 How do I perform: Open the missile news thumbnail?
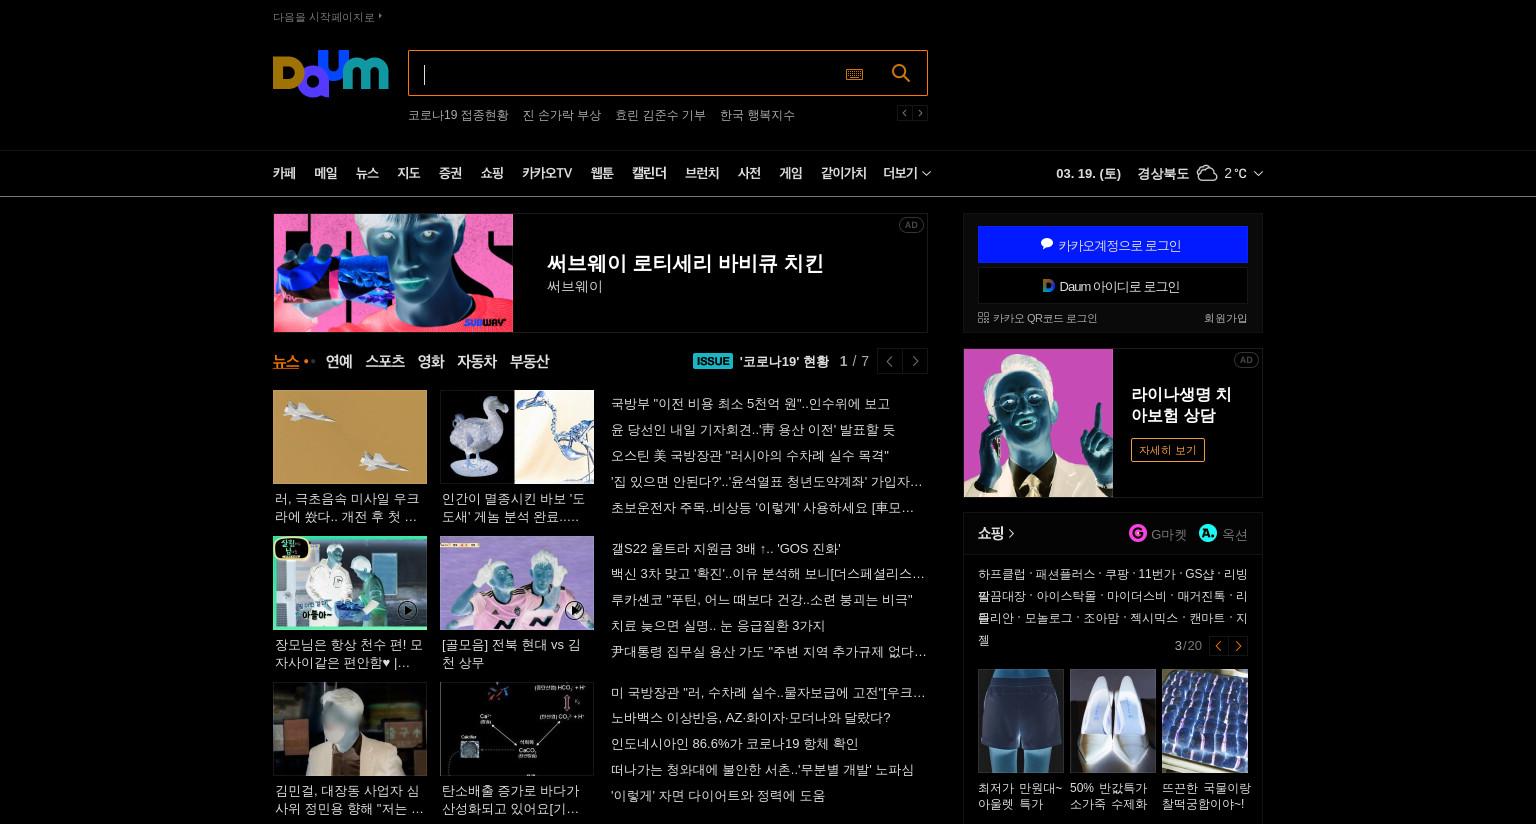(350, 437)
